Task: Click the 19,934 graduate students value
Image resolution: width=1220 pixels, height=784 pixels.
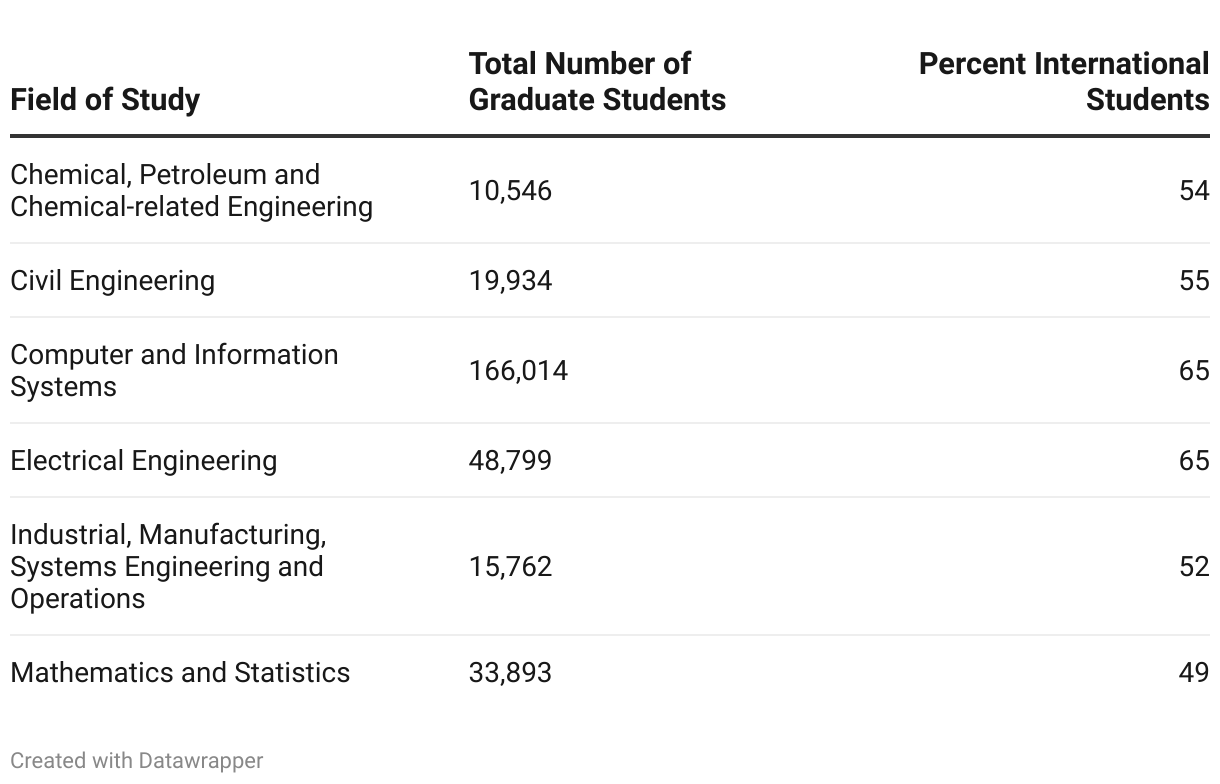Action: click(x=510, y=281)
